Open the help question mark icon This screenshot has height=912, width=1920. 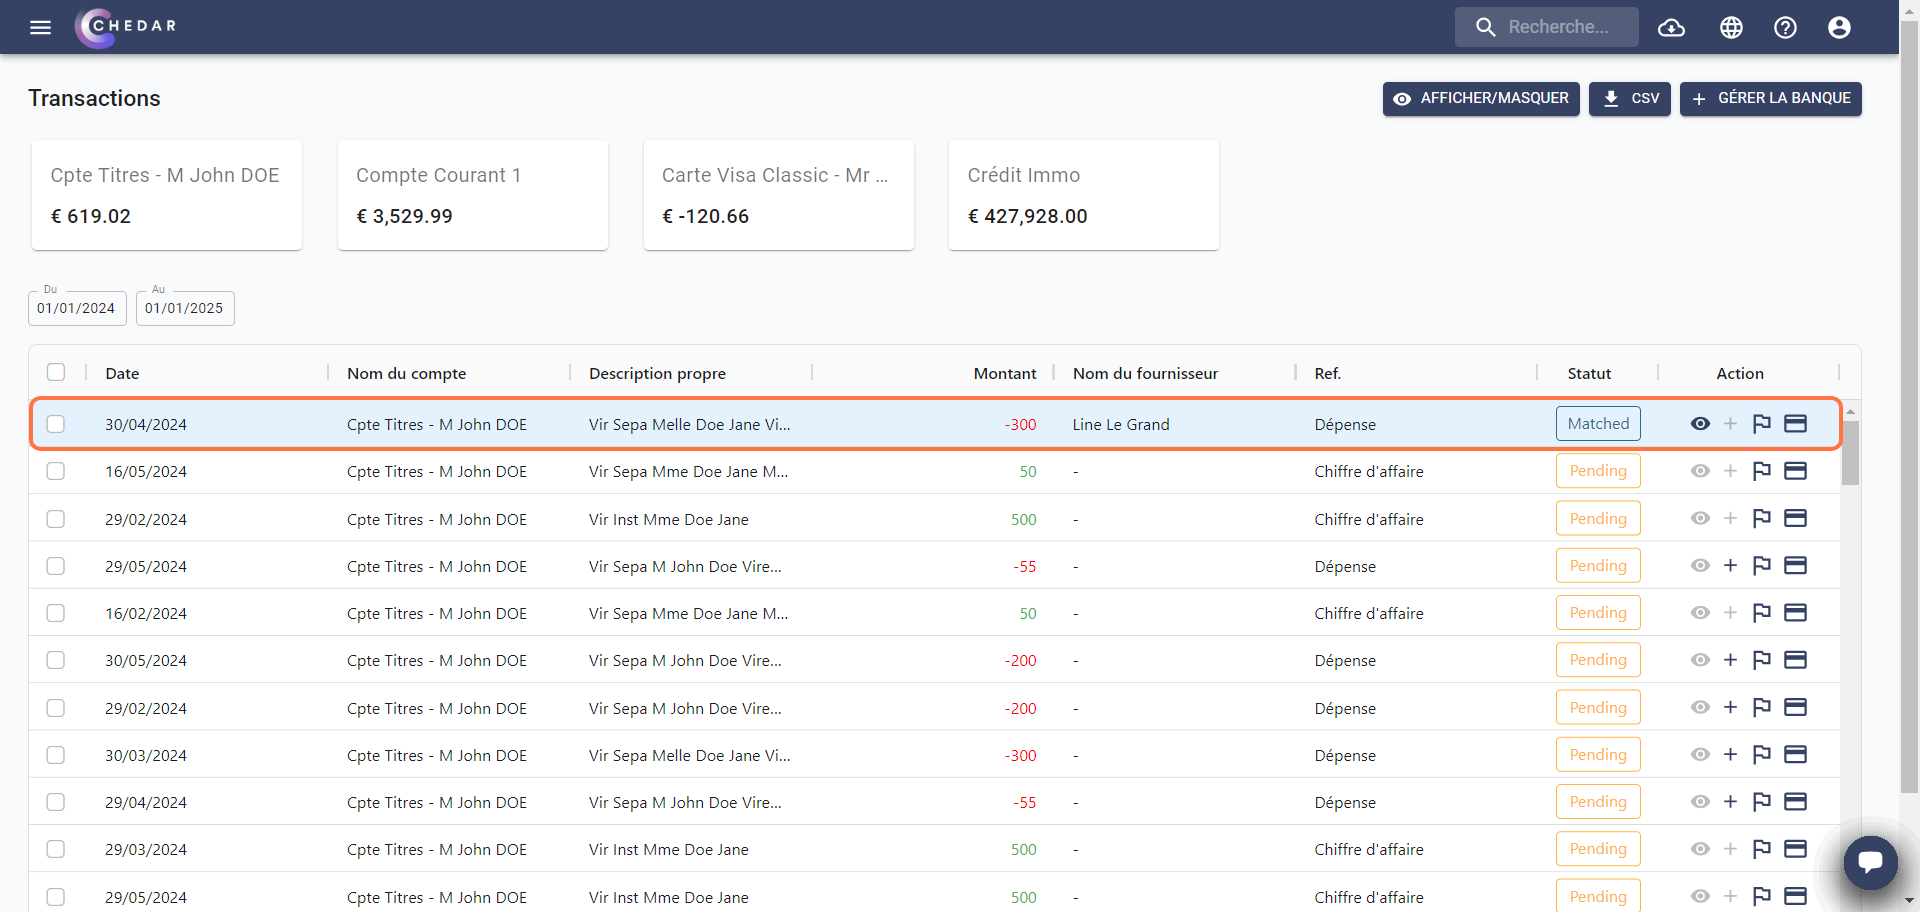point(1785,27)
